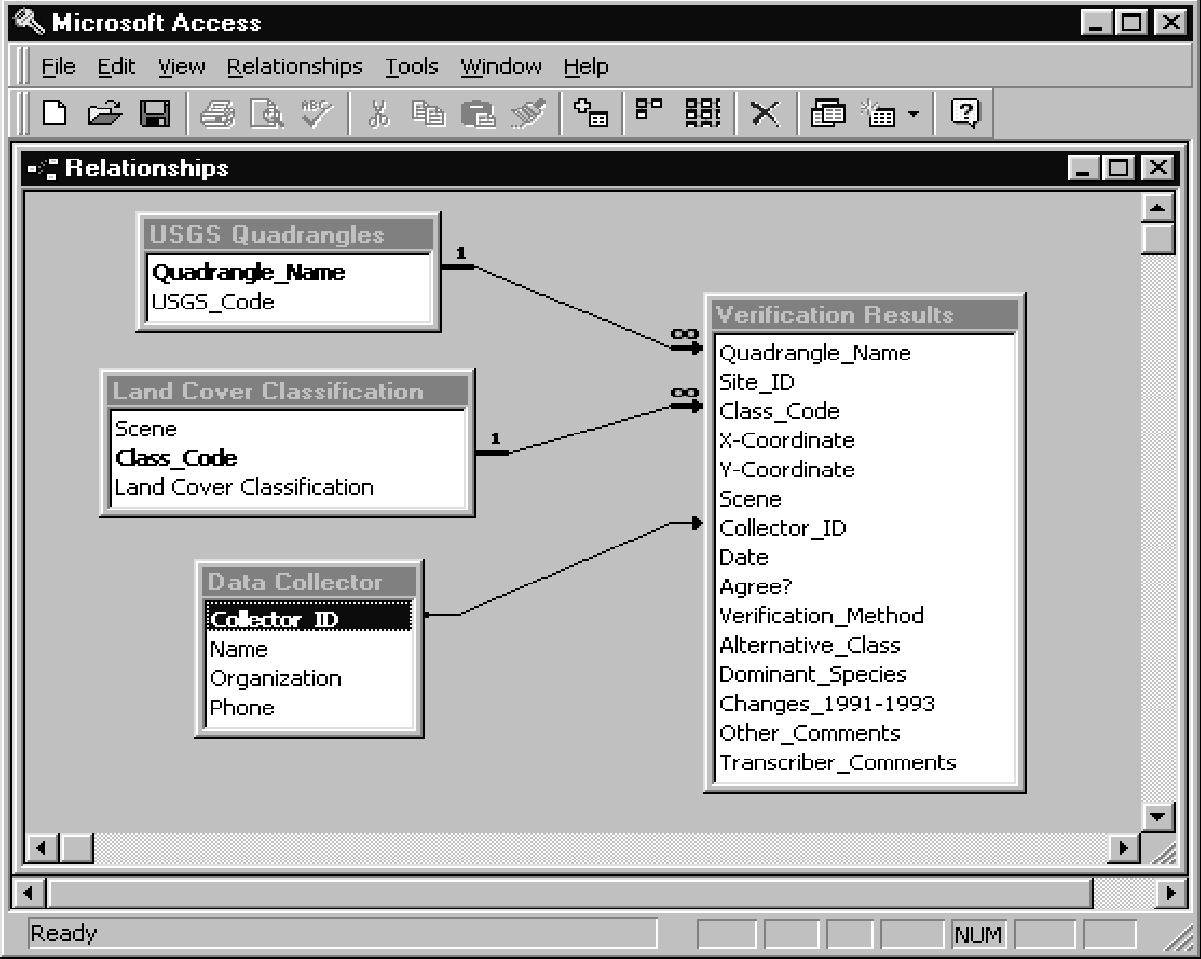Open the Tools menu
Screen dimensions: 1201x959
(x=412, y=67)
